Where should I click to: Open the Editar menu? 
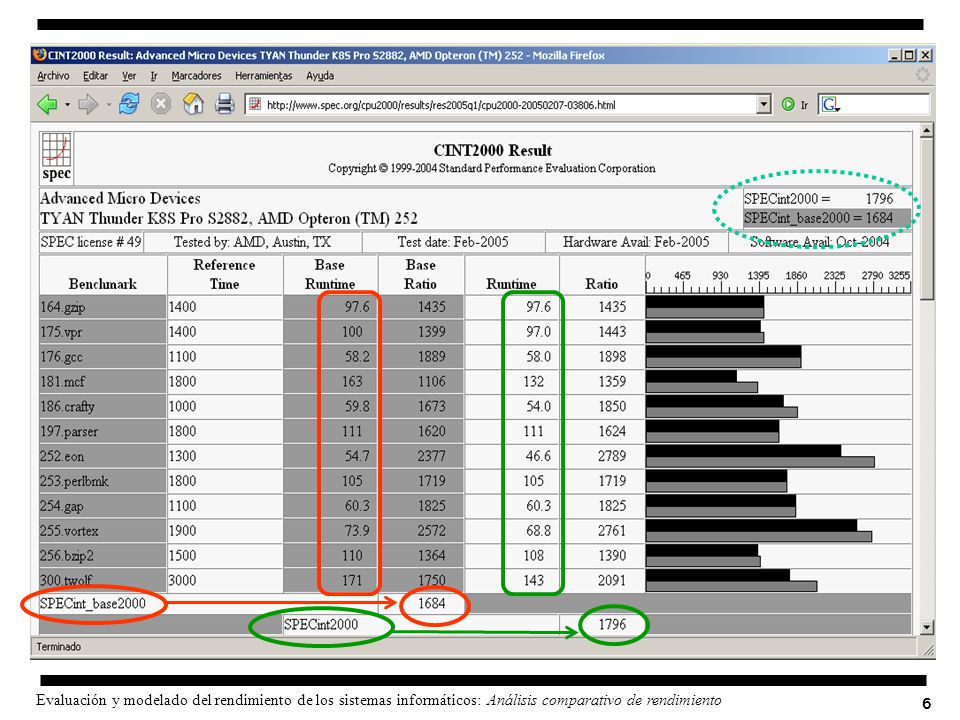tap(96, 76)
